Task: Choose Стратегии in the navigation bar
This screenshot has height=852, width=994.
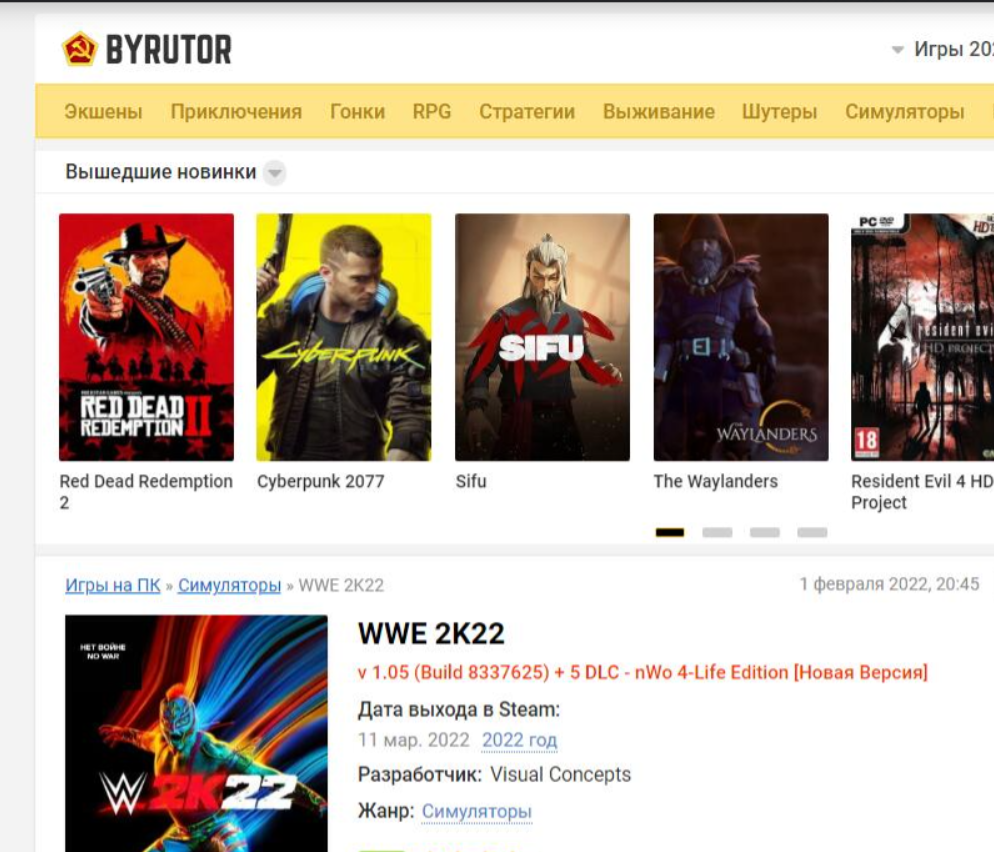Action: 527,111
